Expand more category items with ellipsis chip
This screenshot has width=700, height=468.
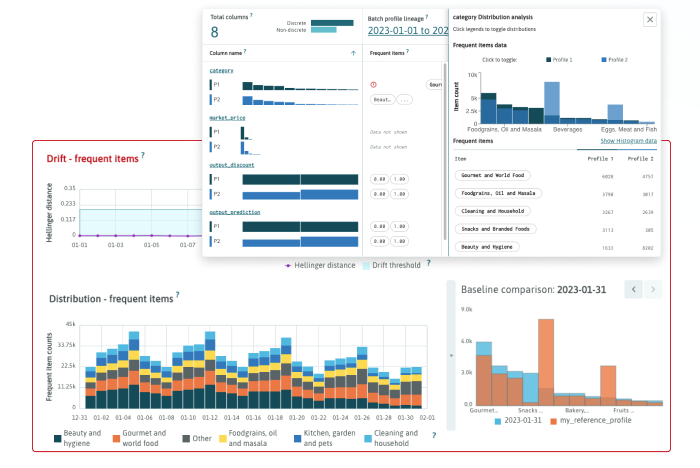pyautogui.click(x=403, y=100)
